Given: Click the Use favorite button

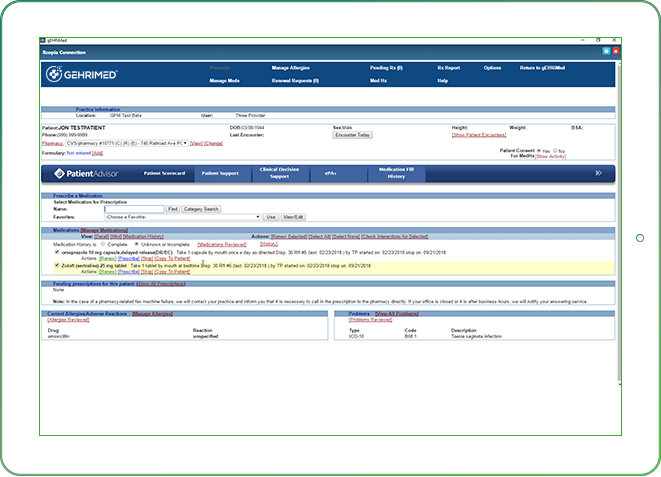Looking at the screenshot, I should tap(271, 217).
